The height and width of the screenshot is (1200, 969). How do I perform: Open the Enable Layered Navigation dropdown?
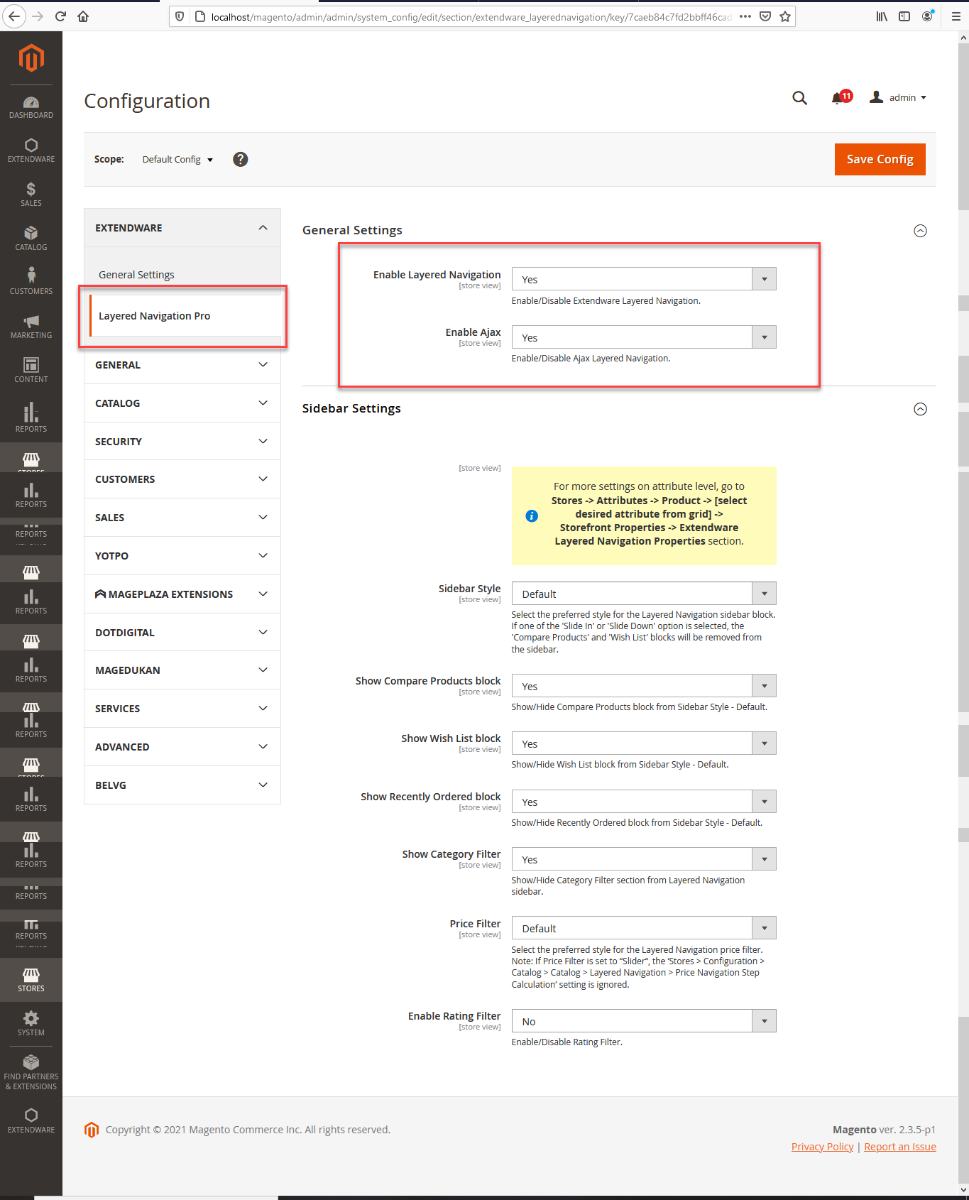[x=644, y=280]
